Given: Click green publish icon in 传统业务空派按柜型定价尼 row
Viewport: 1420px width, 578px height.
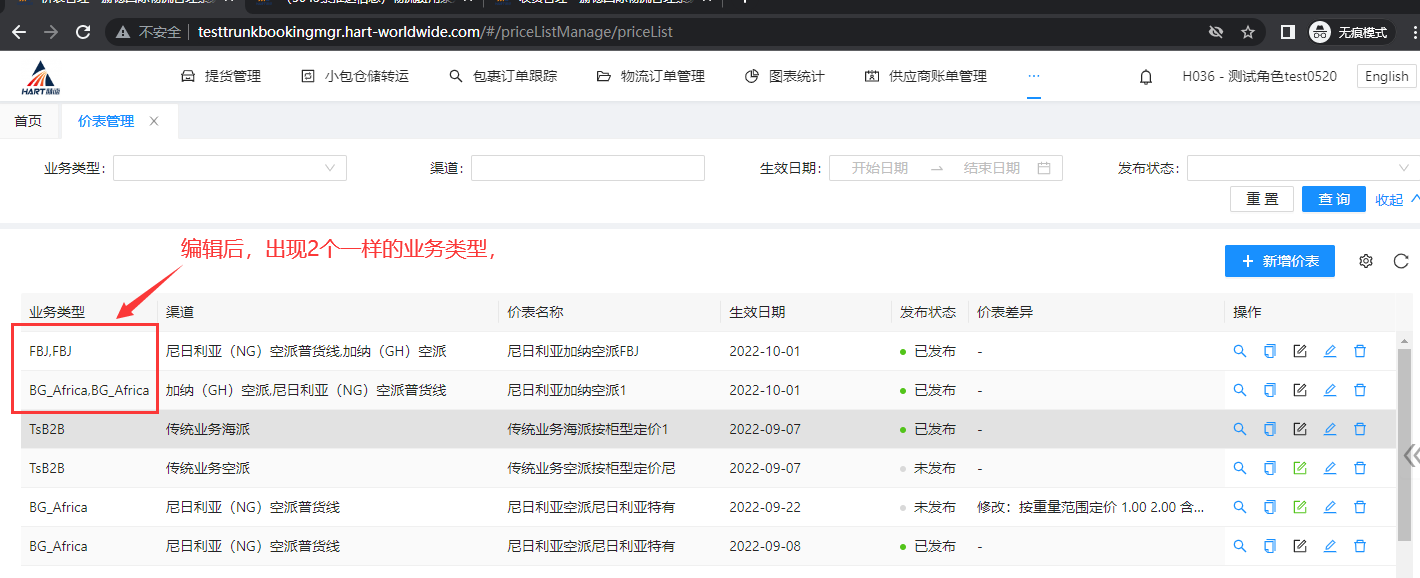Looking at the screenshot, I should click(x=1300, y=468).
